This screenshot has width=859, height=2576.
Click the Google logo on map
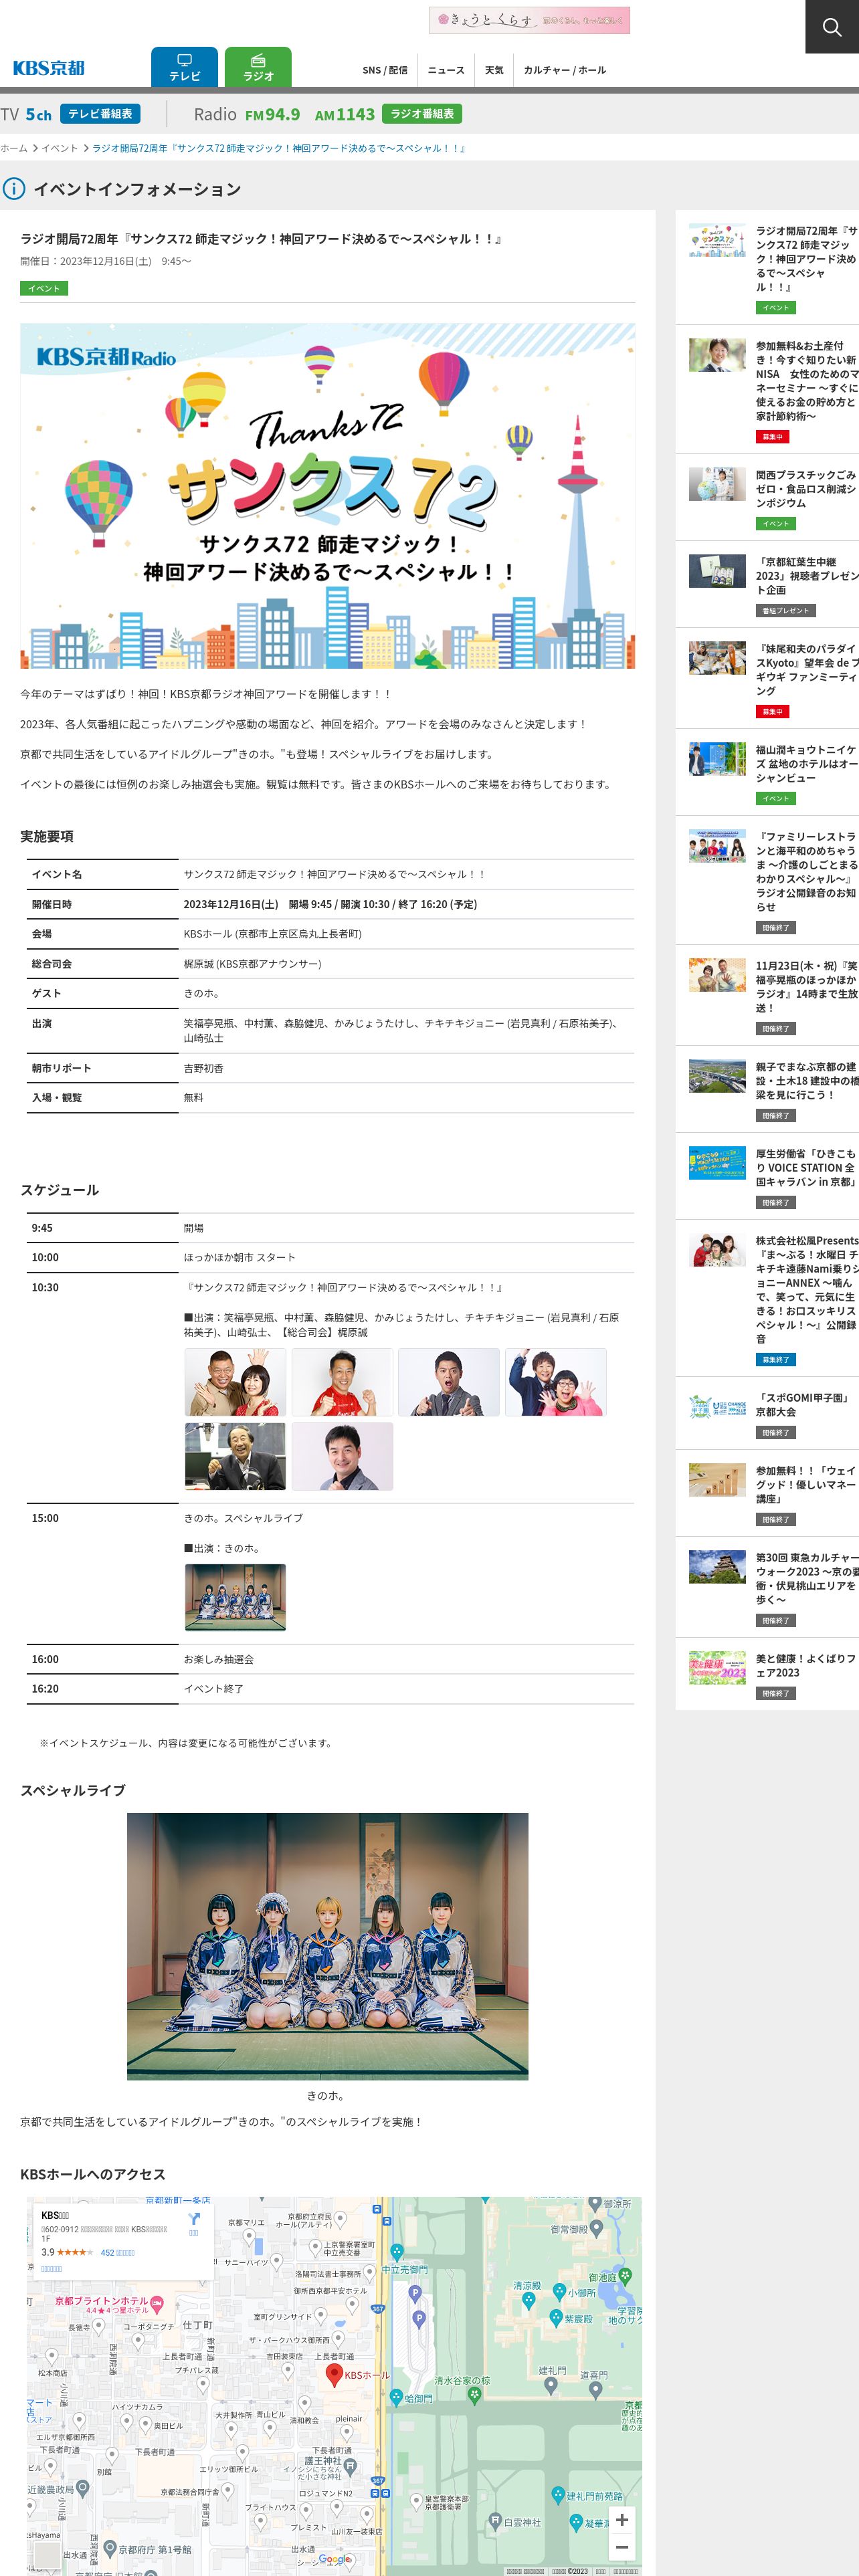click(335, 2559)
